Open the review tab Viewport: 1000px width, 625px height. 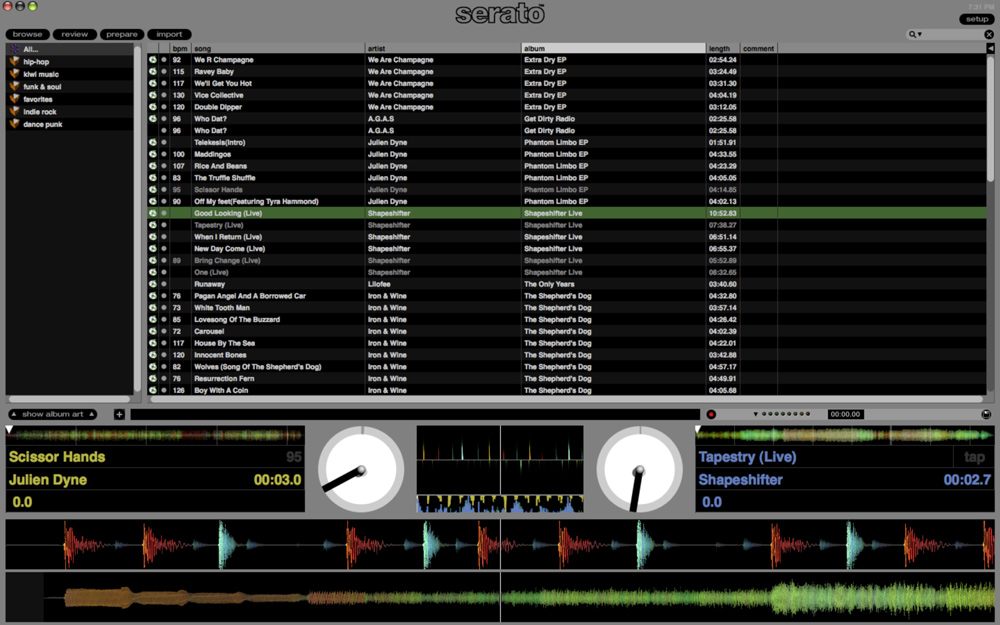tap(75, 34)
